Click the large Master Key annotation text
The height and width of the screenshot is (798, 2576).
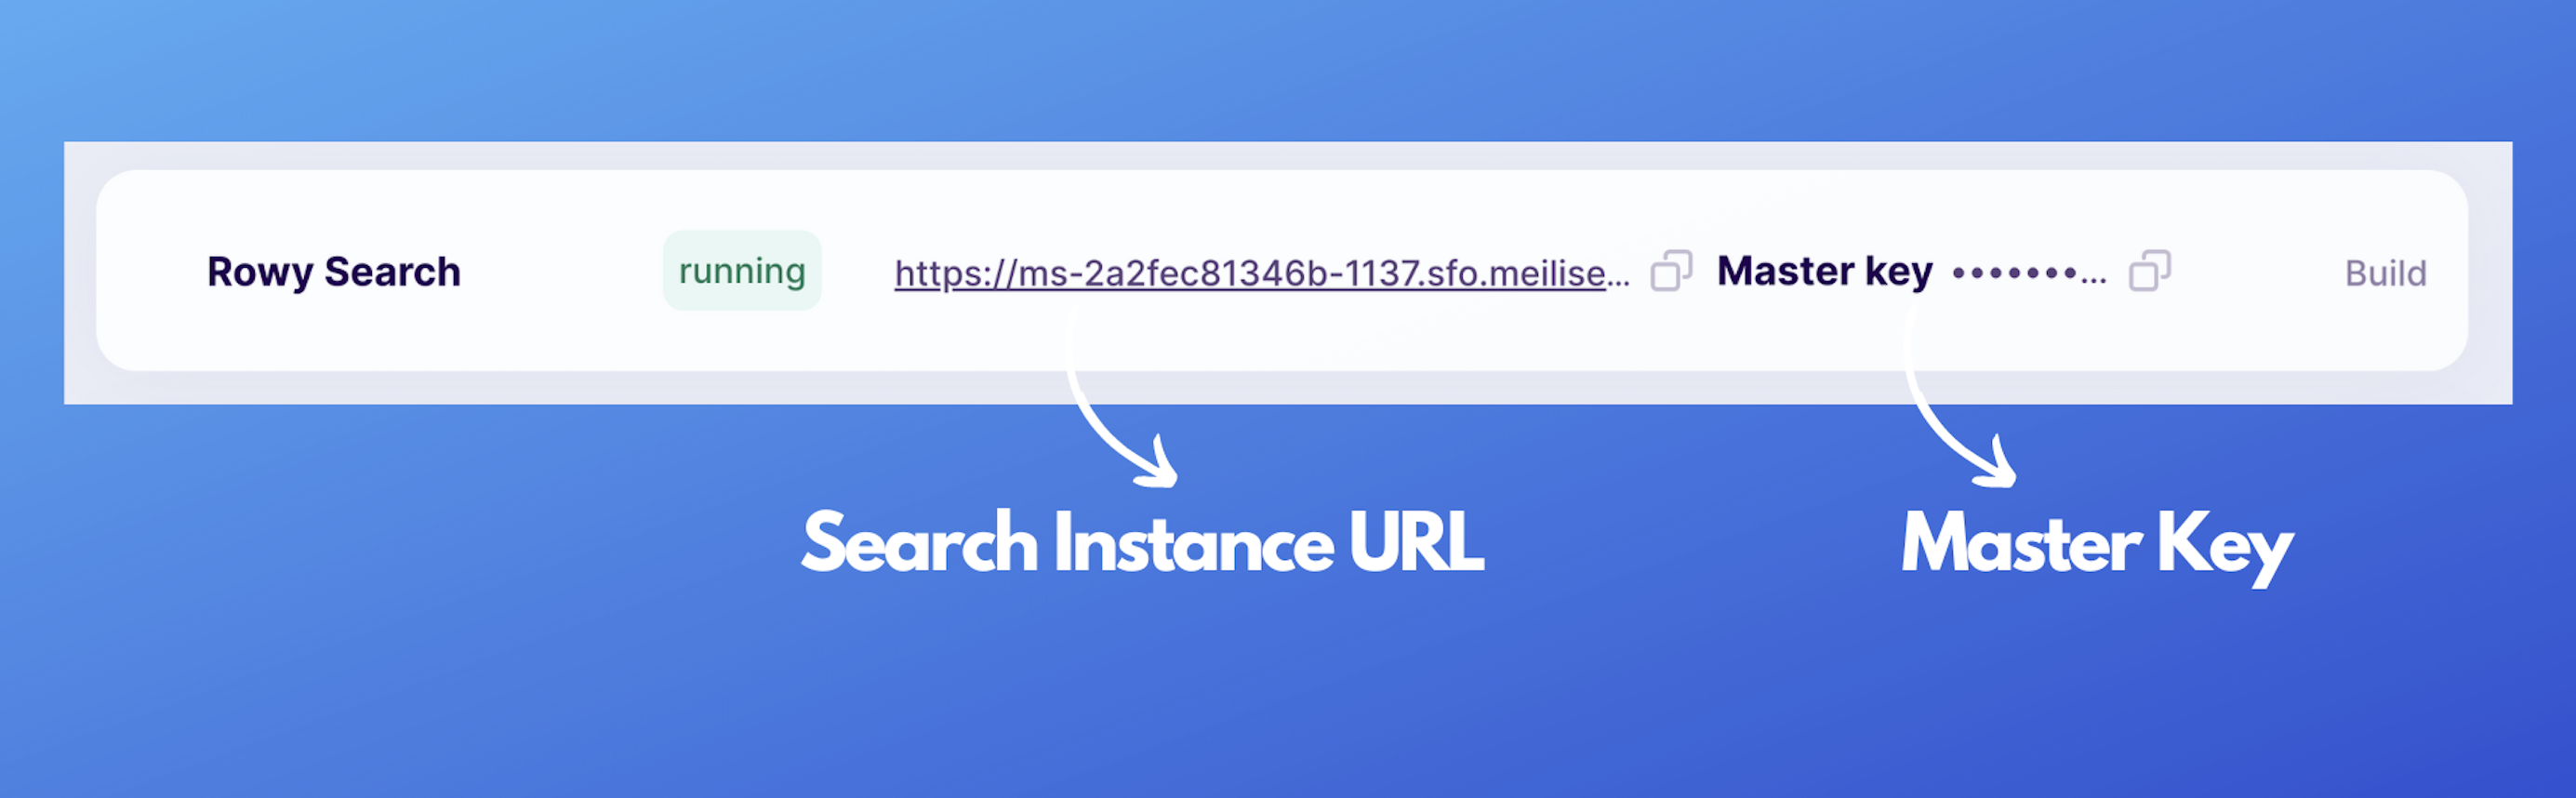point(2097,546)
